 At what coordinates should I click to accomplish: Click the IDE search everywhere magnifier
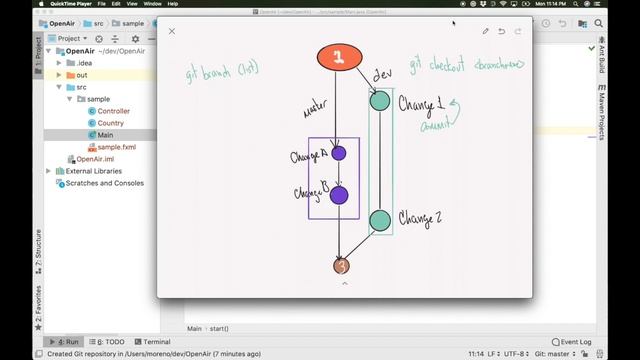click(598, 24)
